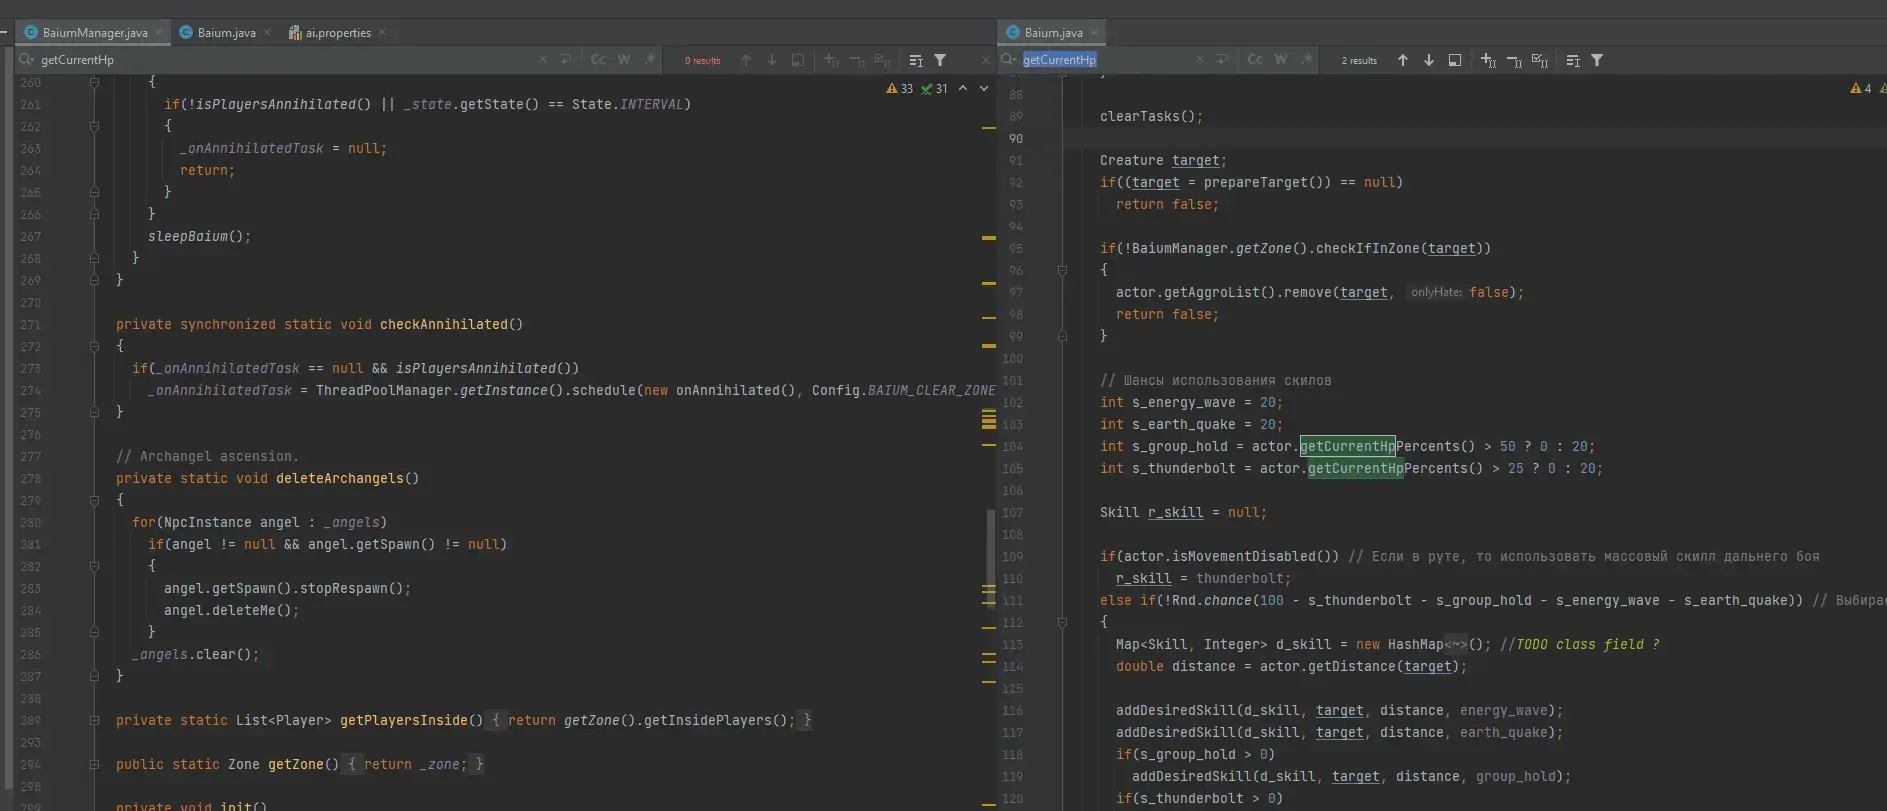Close the left editor search bar

[986, 60]
